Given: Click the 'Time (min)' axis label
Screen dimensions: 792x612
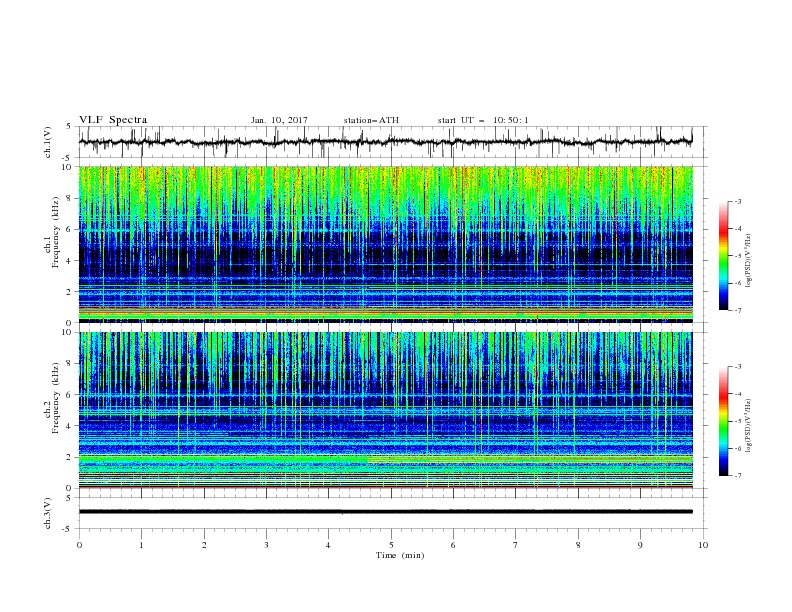Looking at the screenshot, I should (x=400, y=555).
